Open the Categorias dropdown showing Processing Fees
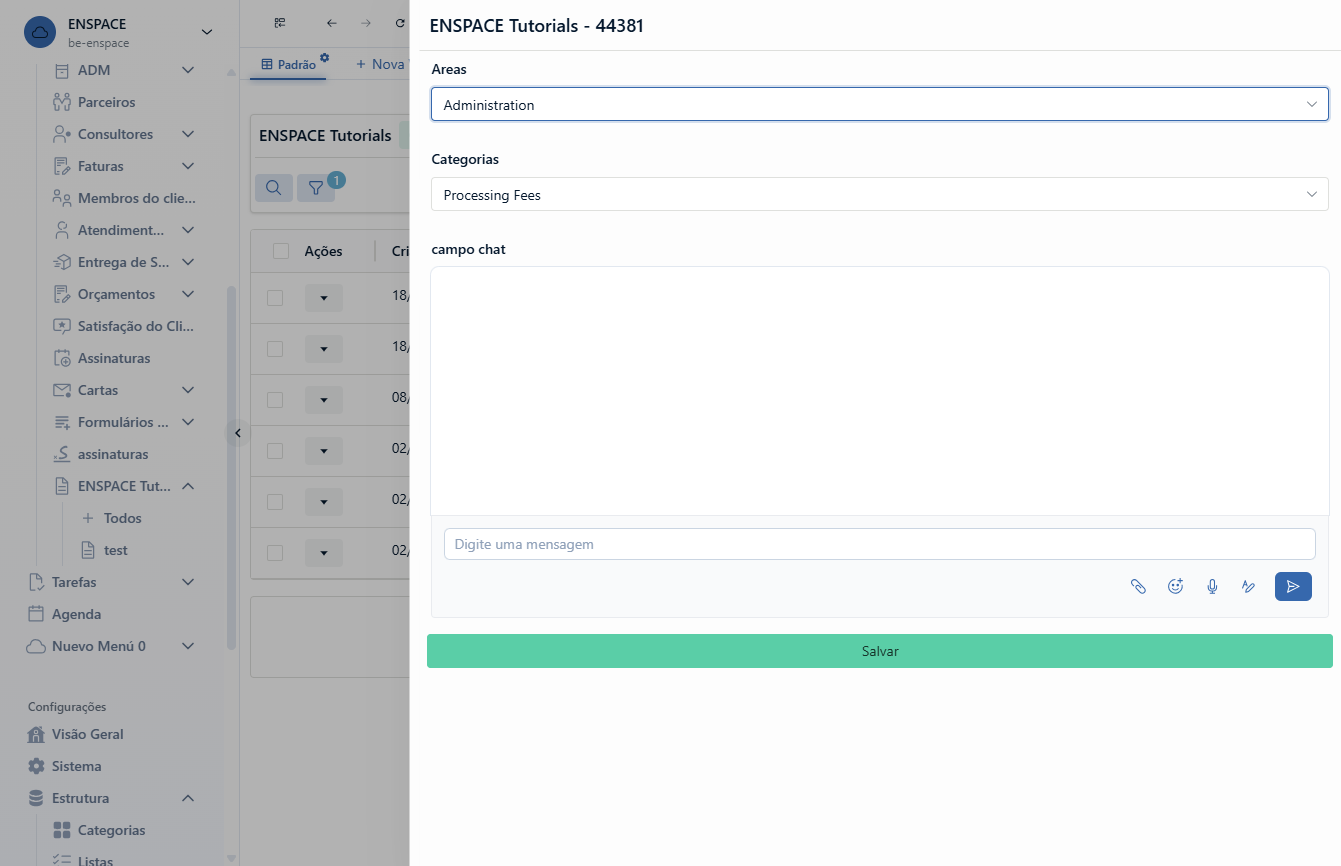This screenshot has height=866, width=1341. (x=880, y=195)
